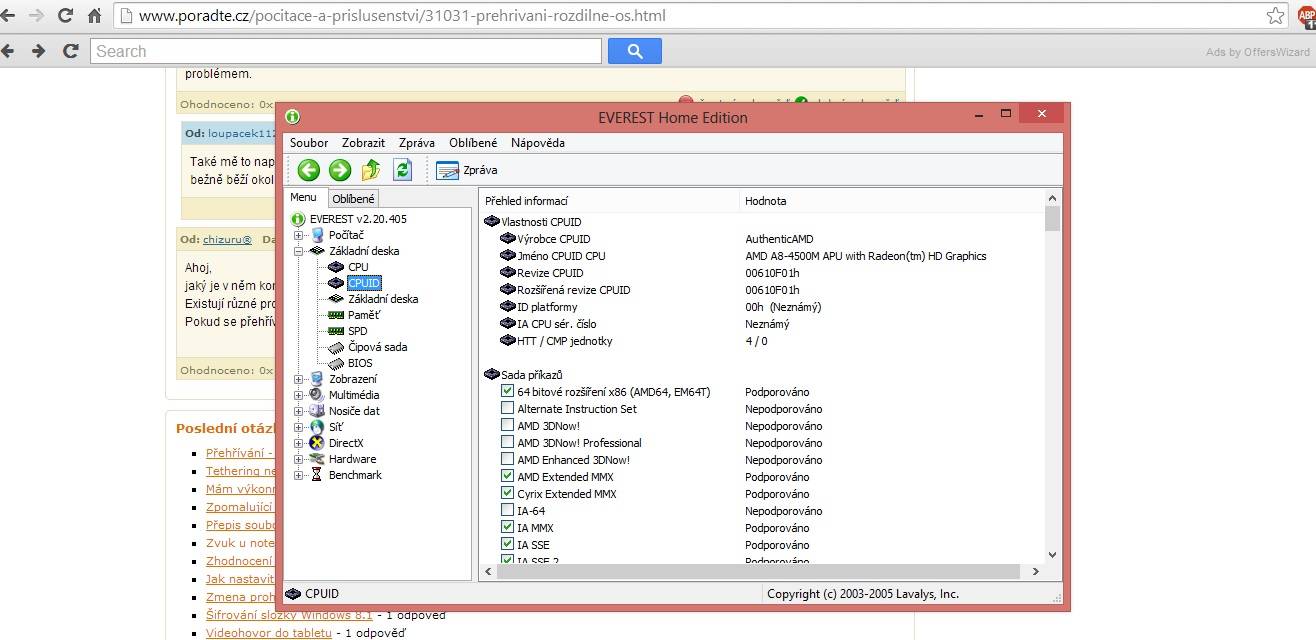Click the Vlastnosti CPUID section header icon
Screen dimensions: 1316x640
click(492, 222)
